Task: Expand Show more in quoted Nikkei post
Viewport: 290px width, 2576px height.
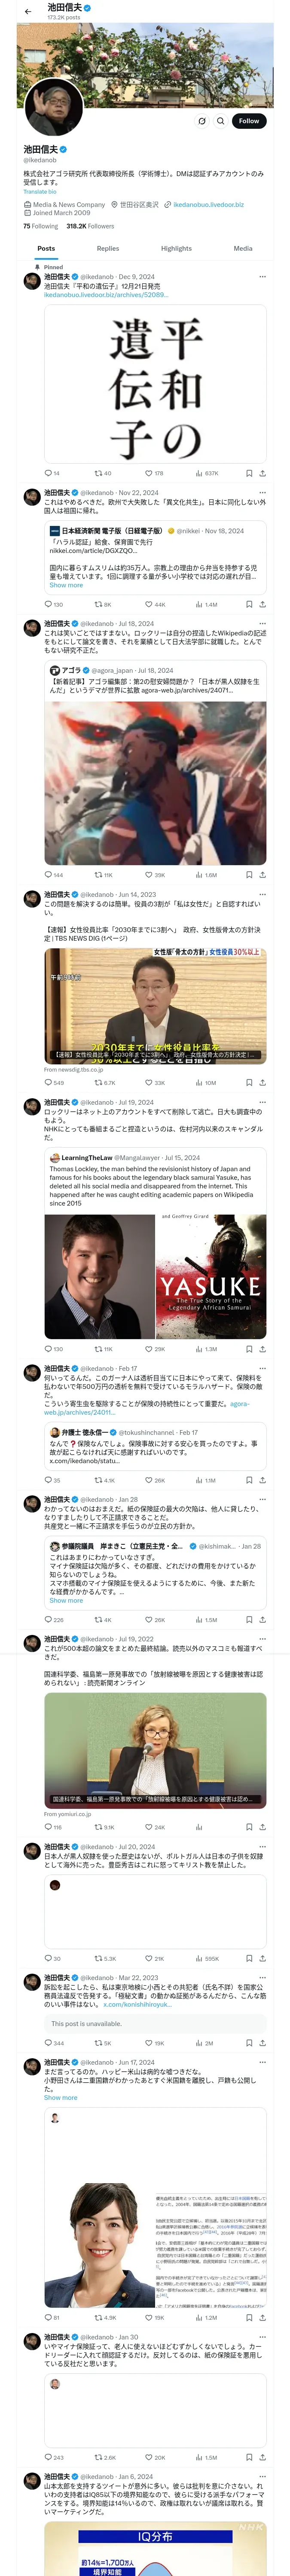Action: 66,585
